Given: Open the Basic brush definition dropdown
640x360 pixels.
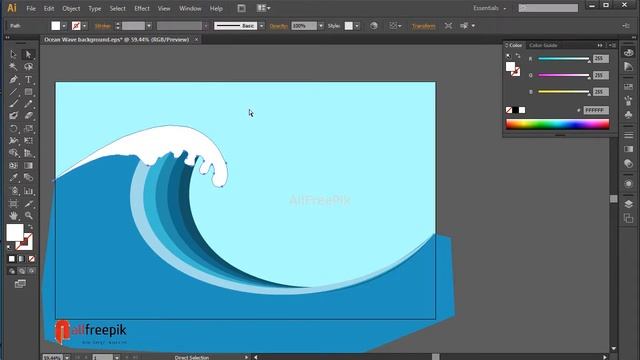Looking at the screenshot, I should click(x=262, y=26).
